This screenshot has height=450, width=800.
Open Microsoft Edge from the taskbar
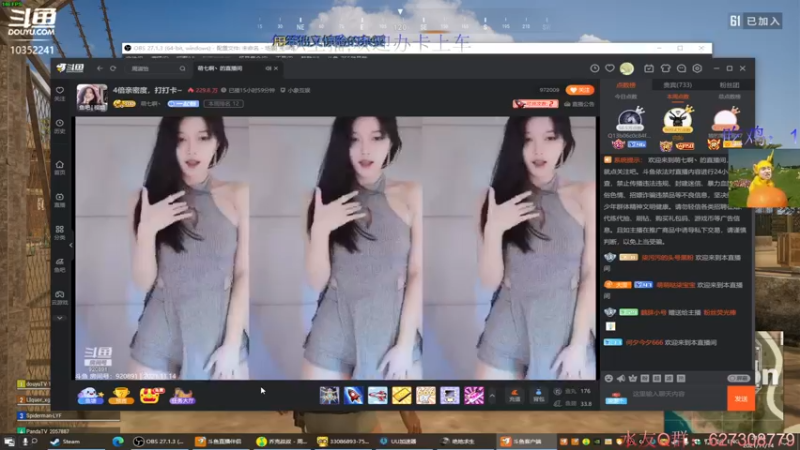pyautogui.click(x=118, y=442)
